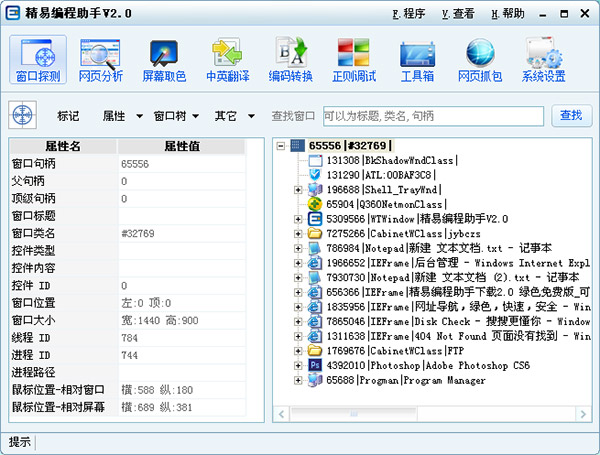Screen dimensions: 600x455
Task: Click the folder icon for FTP CabinetWClass
Action: point(315,350)
